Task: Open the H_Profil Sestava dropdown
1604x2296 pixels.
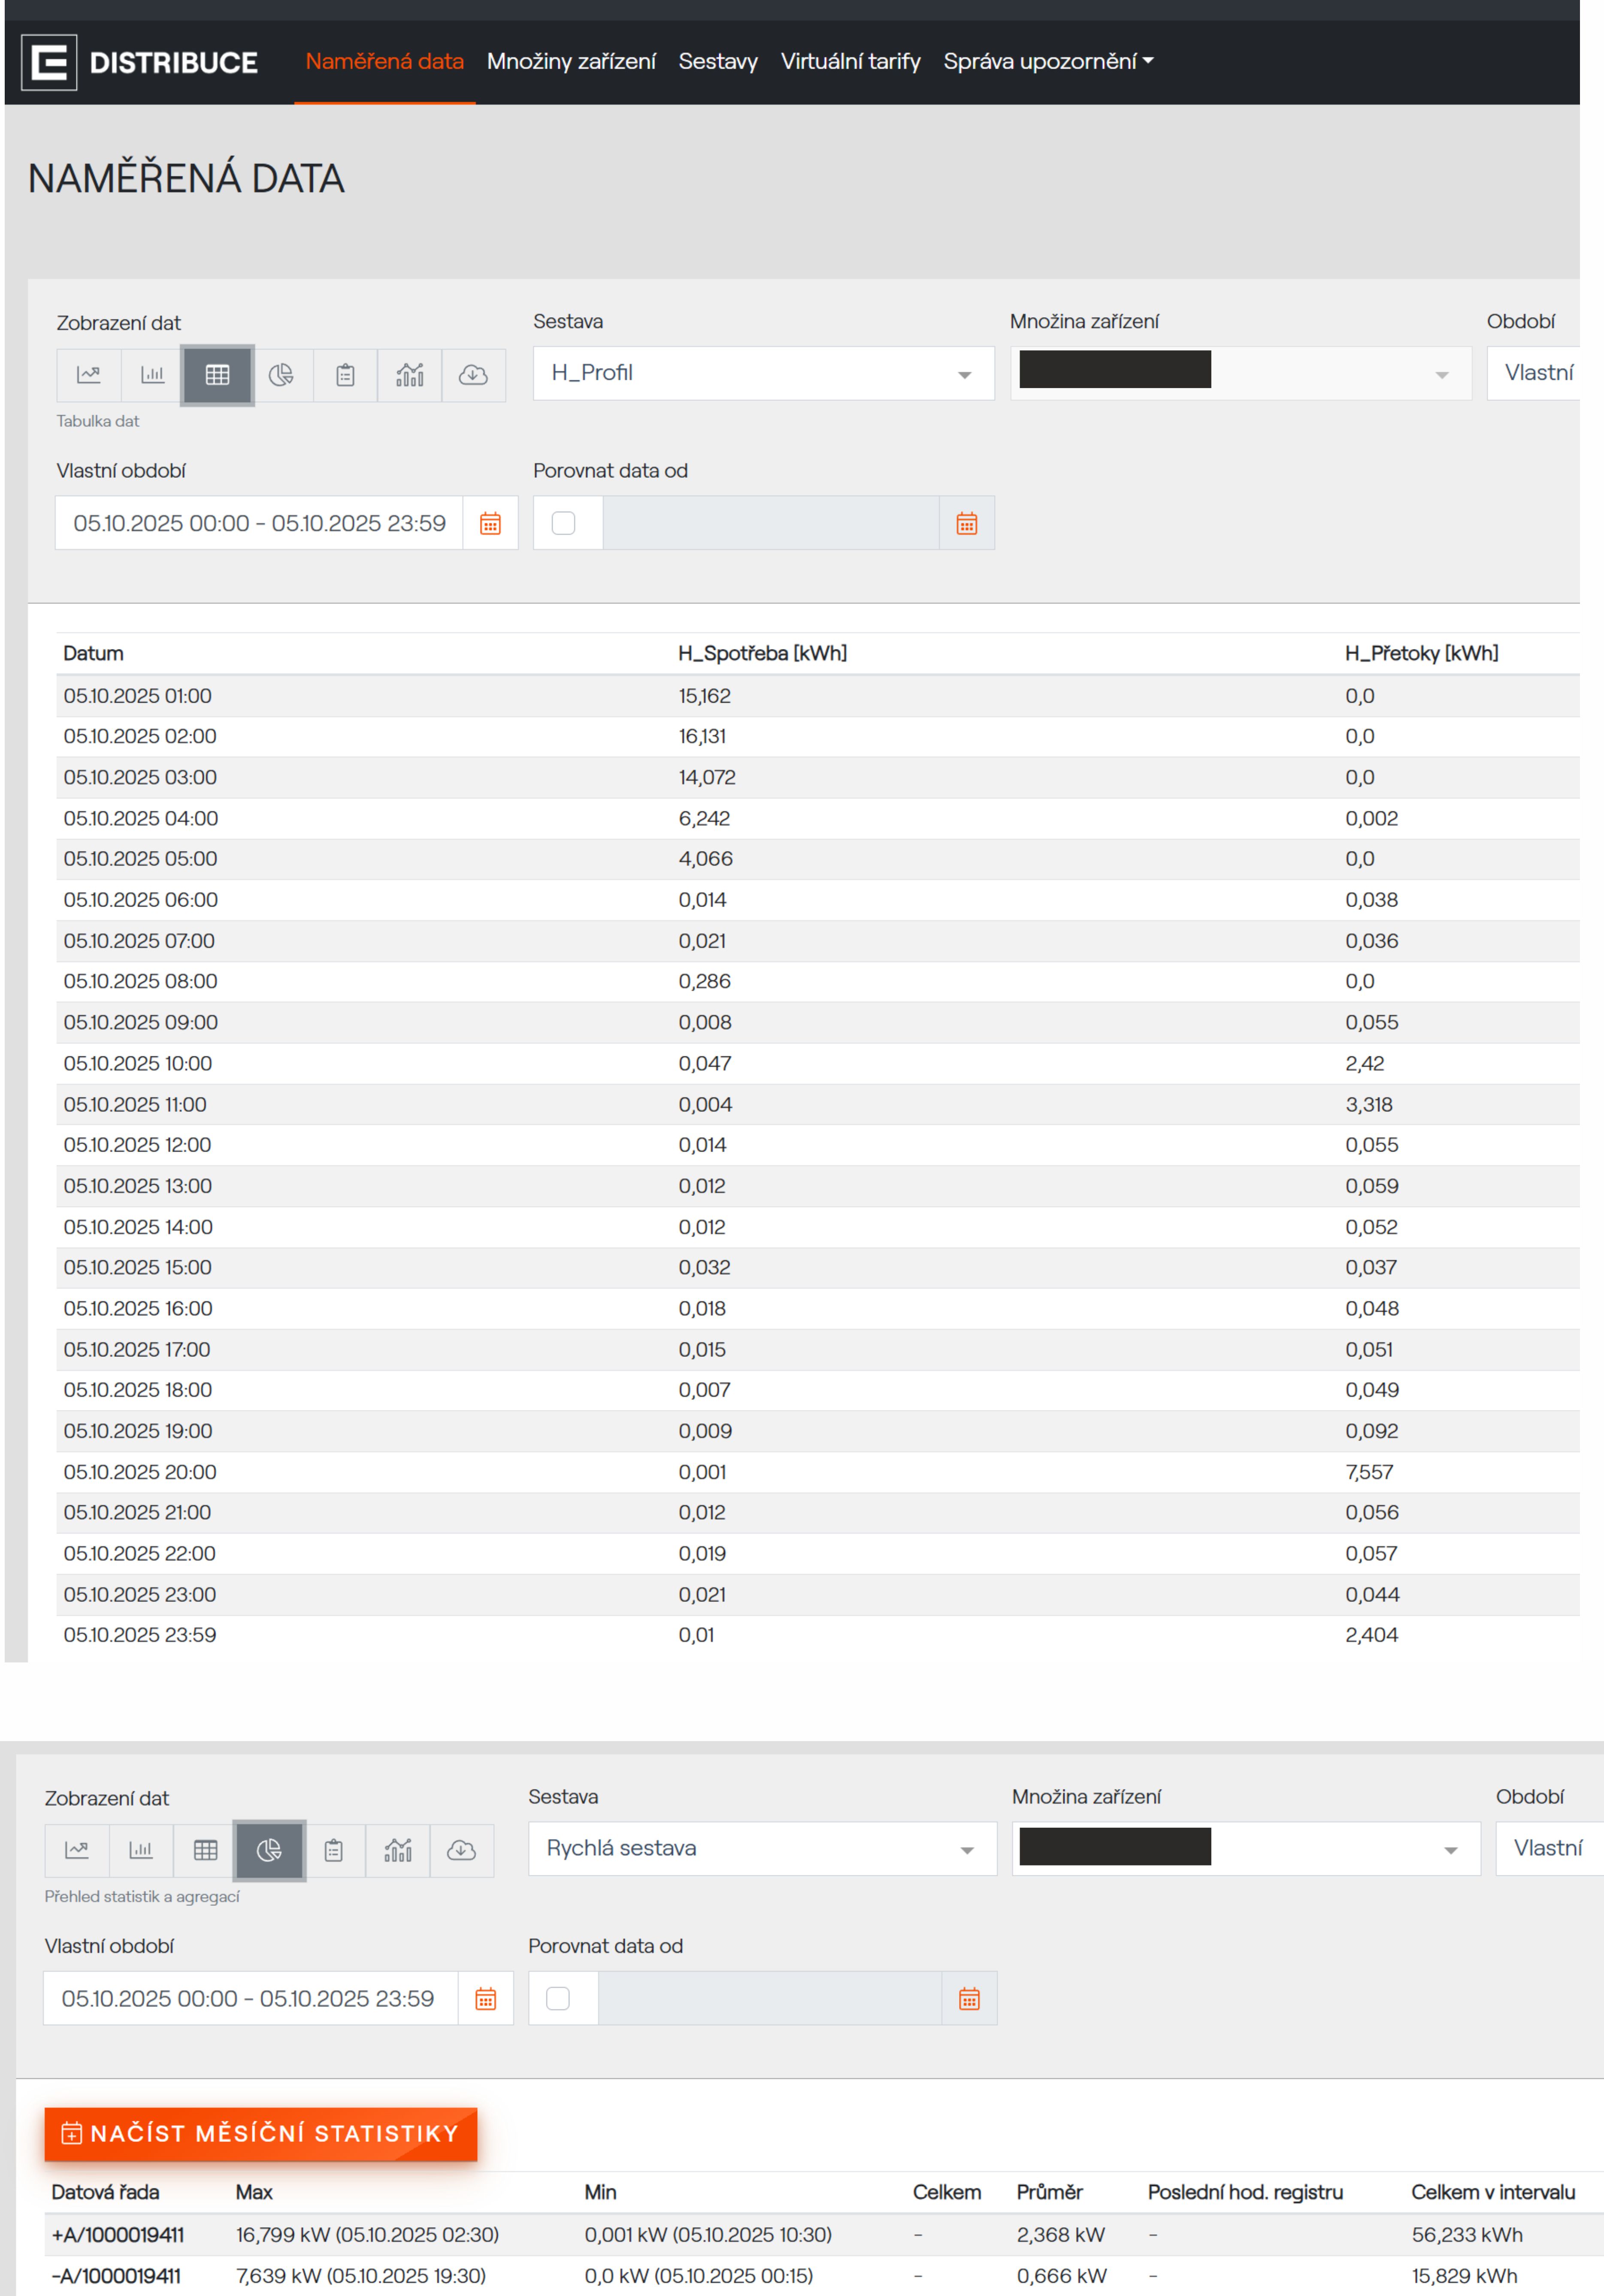Action: point(763,373)
